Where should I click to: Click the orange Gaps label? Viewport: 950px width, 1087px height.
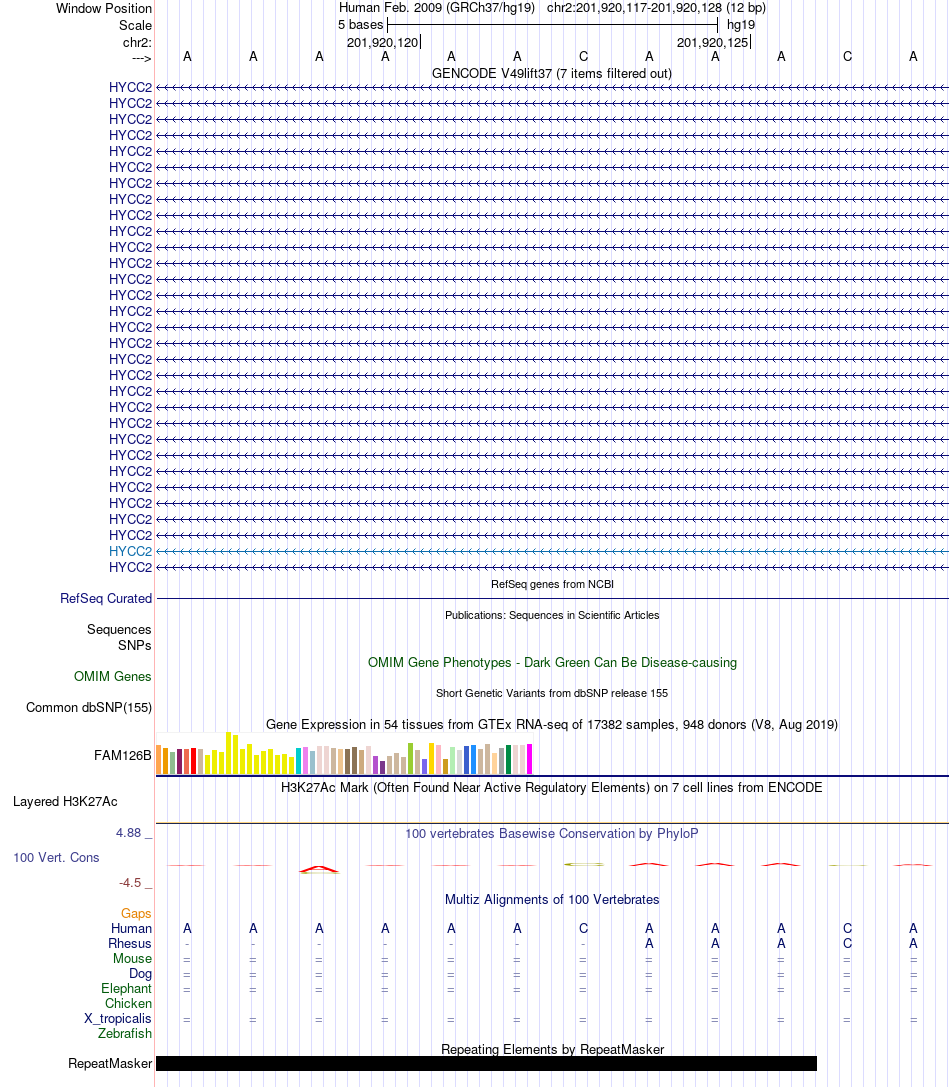click(136, 914)
